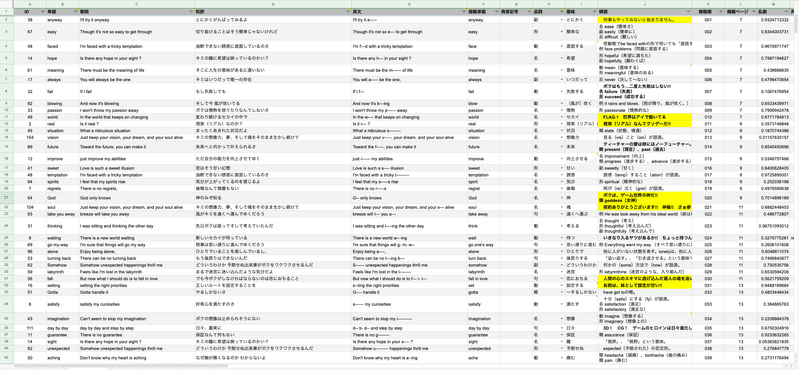Select the 'Gotta handle it' cell in column C

tap(137, 293)
